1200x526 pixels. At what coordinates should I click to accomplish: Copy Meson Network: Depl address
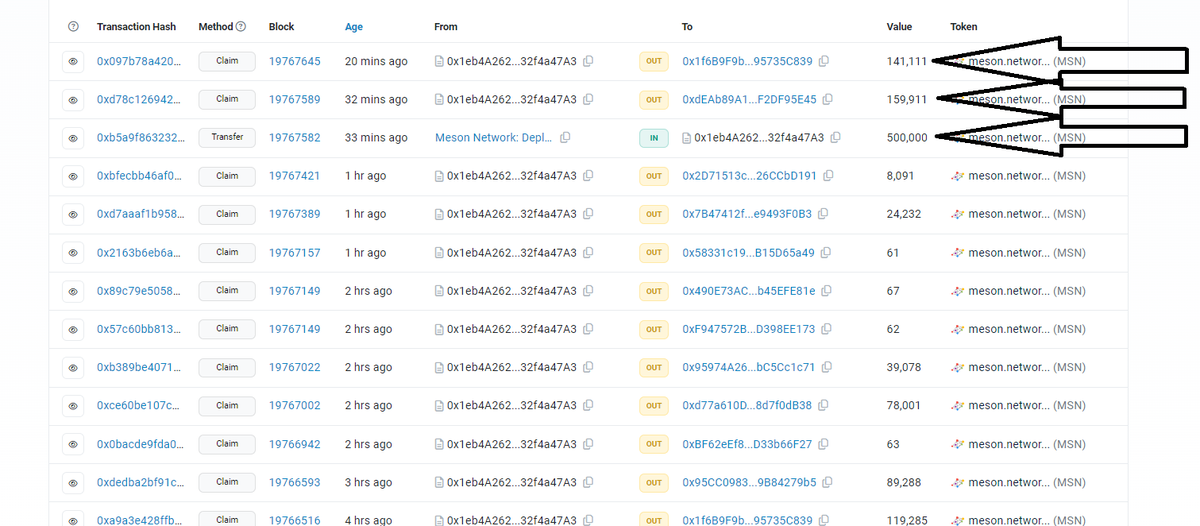(x=565, y=137)
